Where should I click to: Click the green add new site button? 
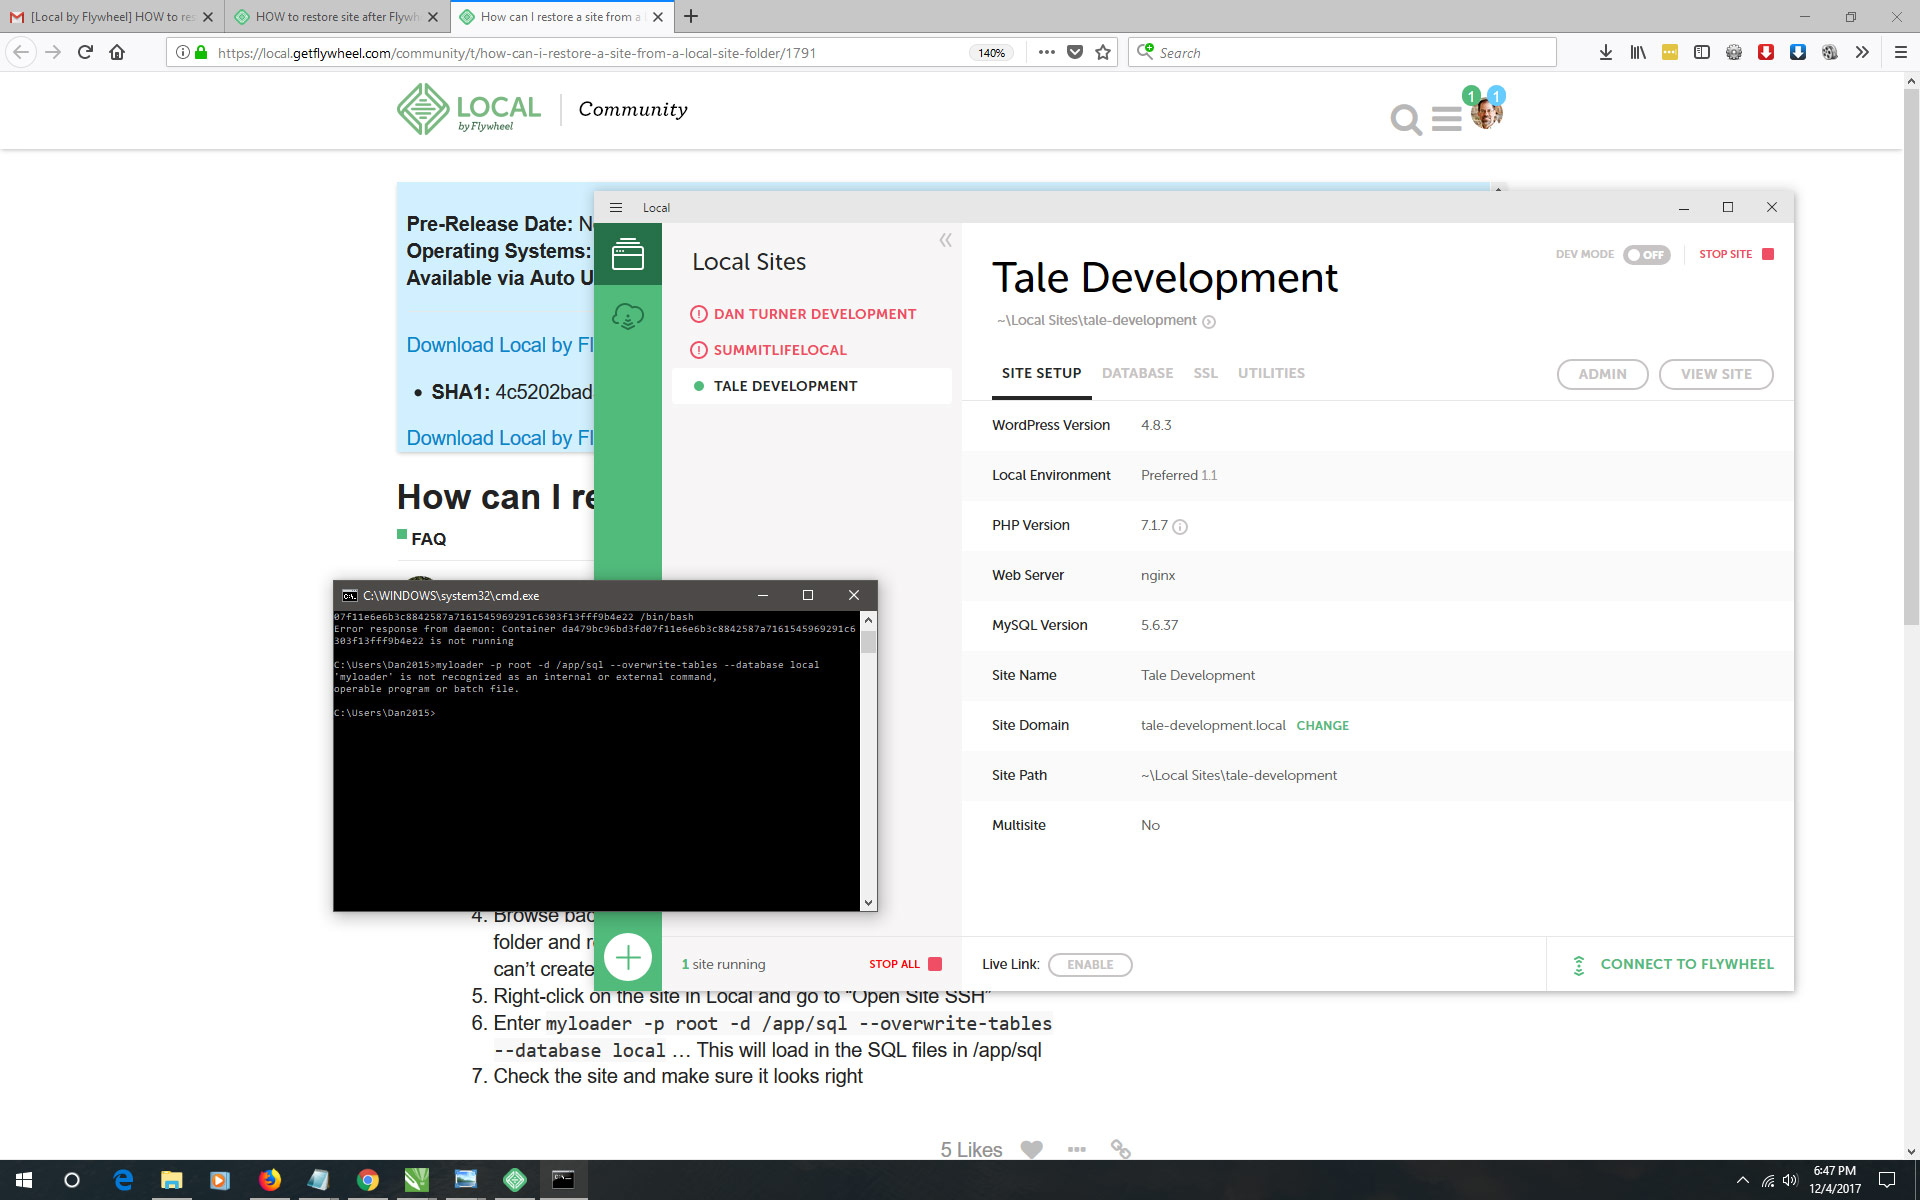[628, 958]
